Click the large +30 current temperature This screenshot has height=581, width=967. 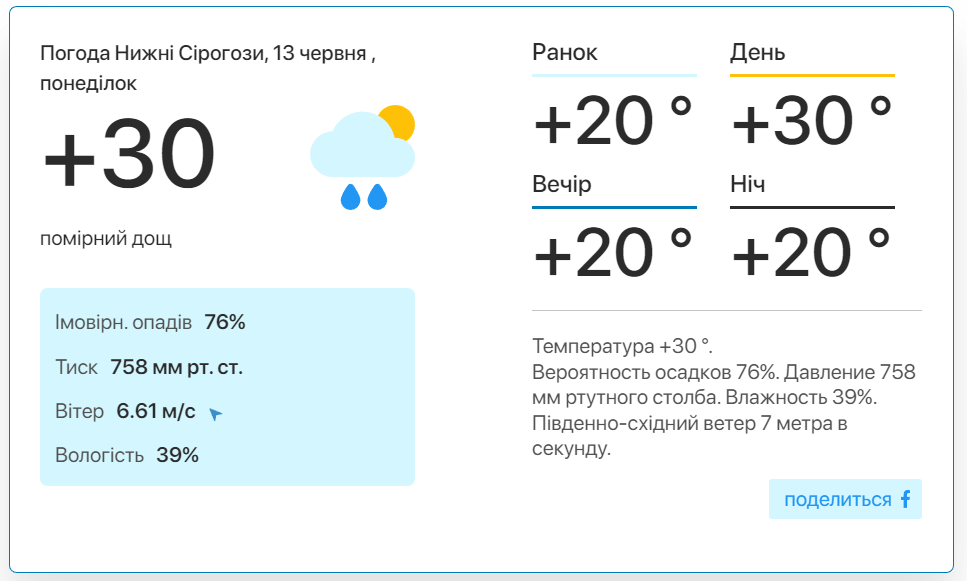(129, 154)
